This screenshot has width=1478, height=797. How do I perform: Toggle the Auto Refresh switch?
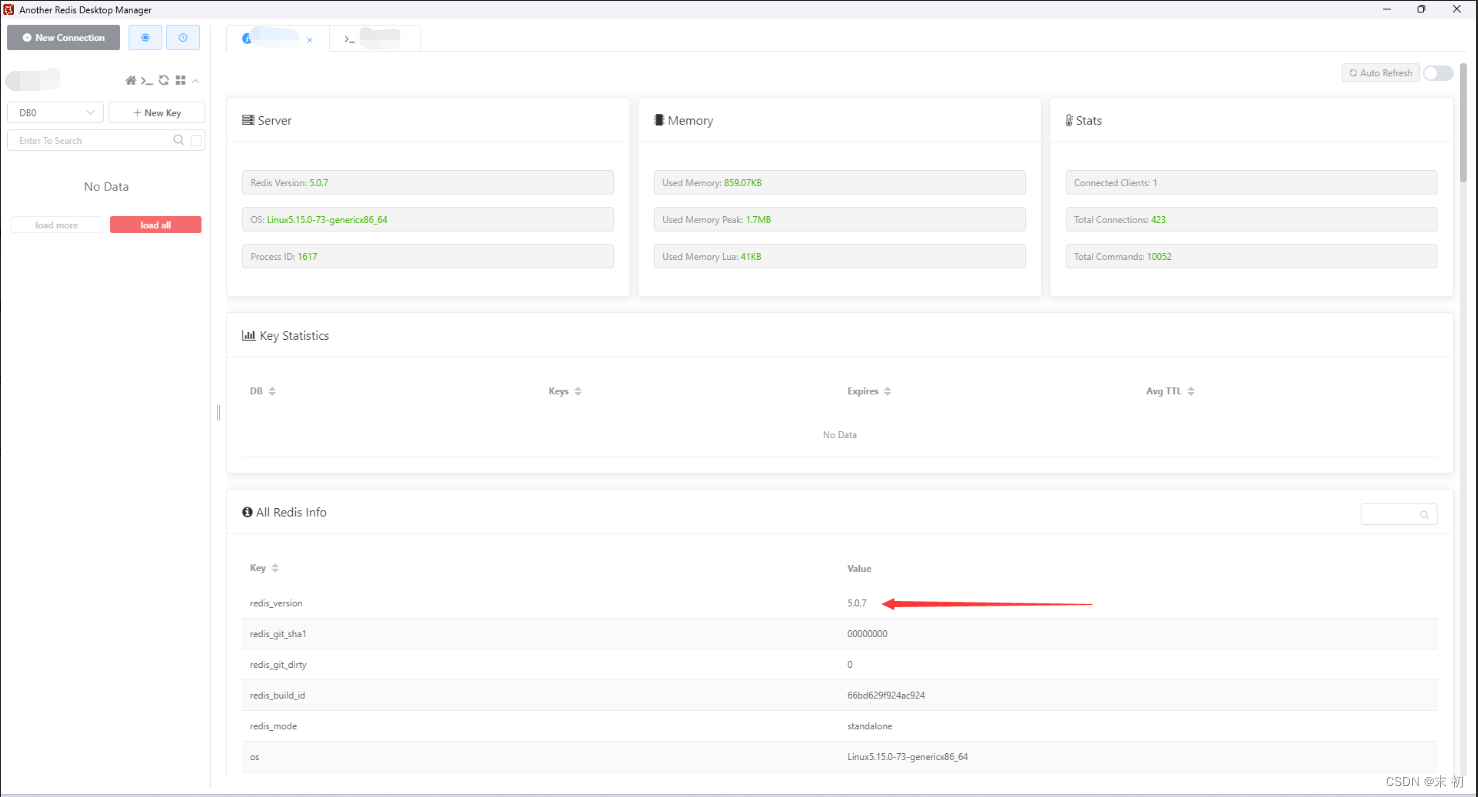tap(1438, 73)
